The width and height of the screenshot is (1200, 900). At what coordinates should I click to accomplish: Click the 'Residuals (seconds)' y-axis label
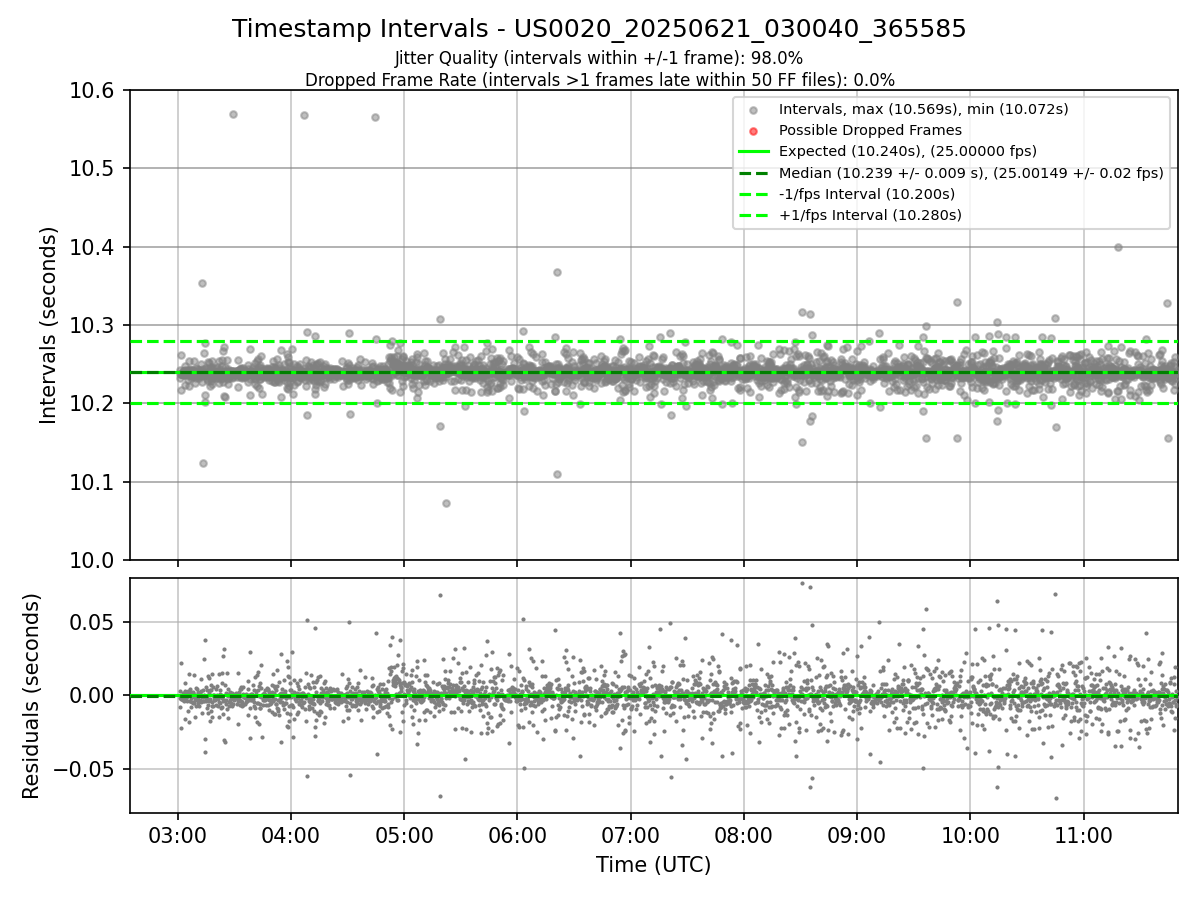click(x=31, y=696)
